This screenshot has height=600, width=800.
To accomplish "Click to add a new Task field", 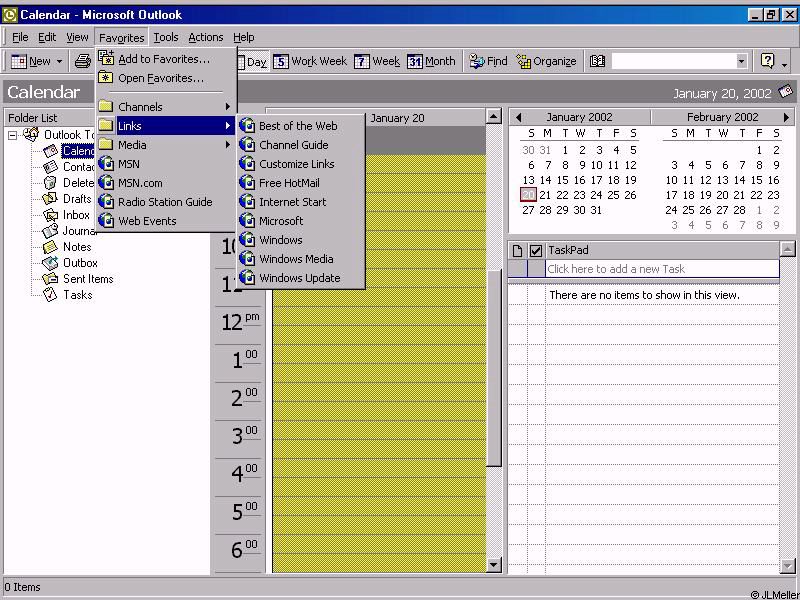I will click(x=661, y=269).
